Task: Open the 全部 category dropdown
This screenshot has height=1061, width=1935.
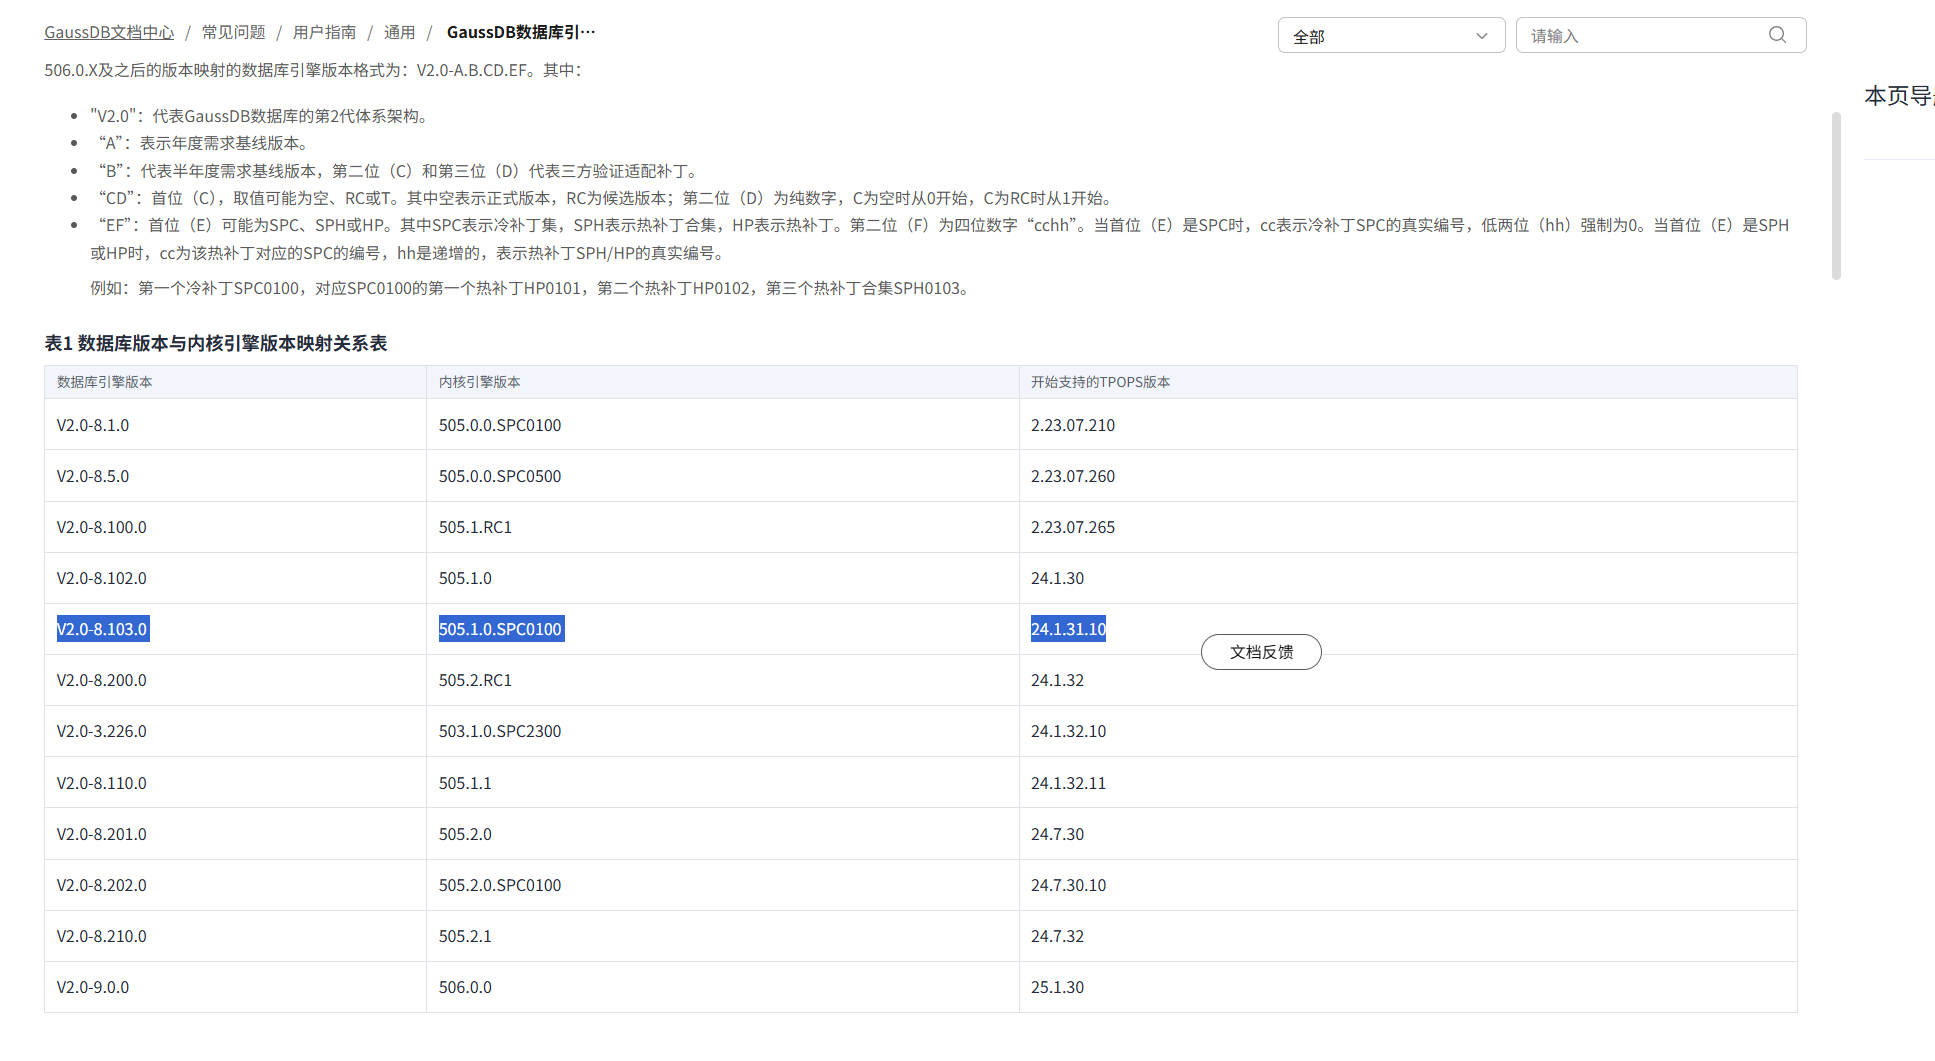Action: [x=1391, y=36]
